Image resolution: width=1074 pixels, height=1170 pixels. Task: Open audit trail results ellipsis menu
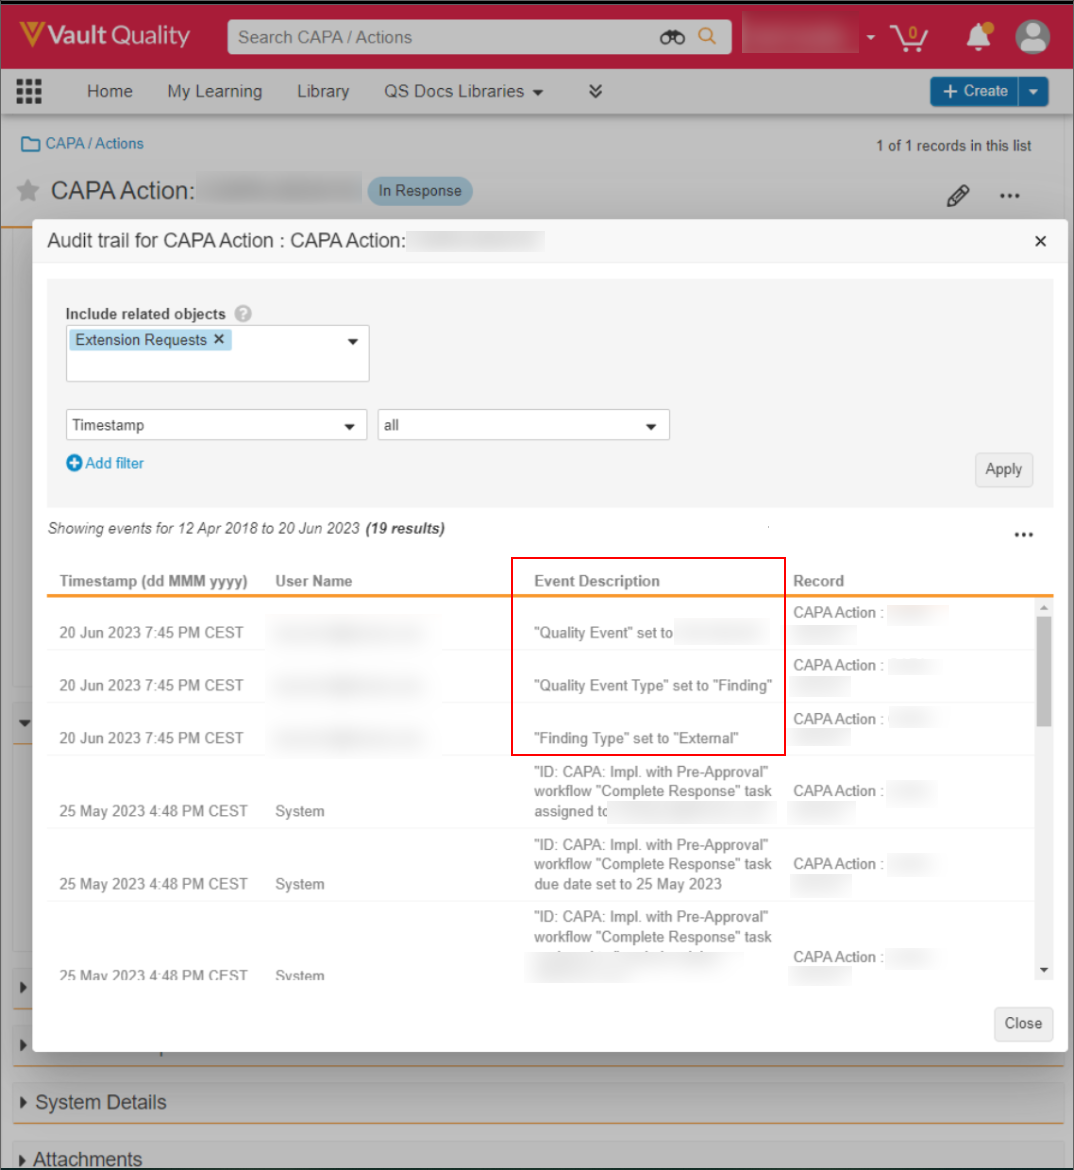(1024, 534)
